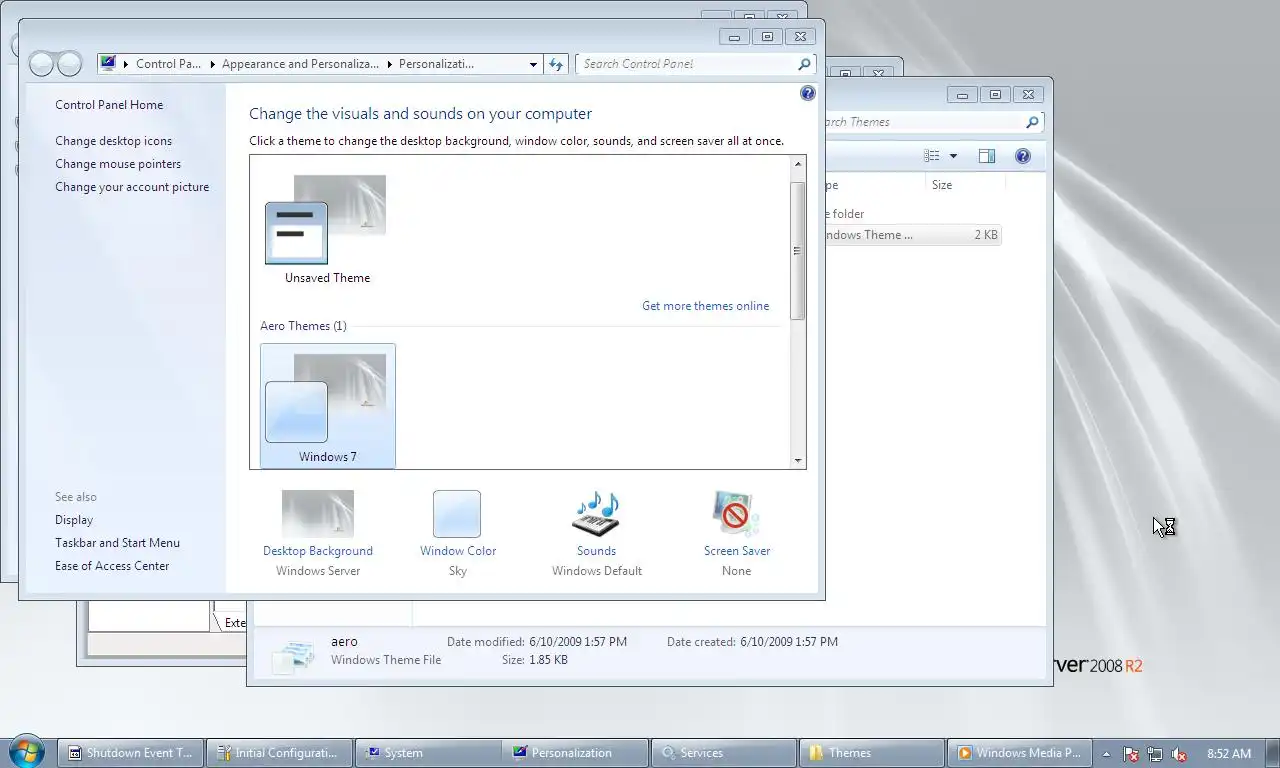Image resolution: width=1280 pixels, height=768 pixels.
Task: Click Change desktop icons link
Action: click(x=114, y=141)
